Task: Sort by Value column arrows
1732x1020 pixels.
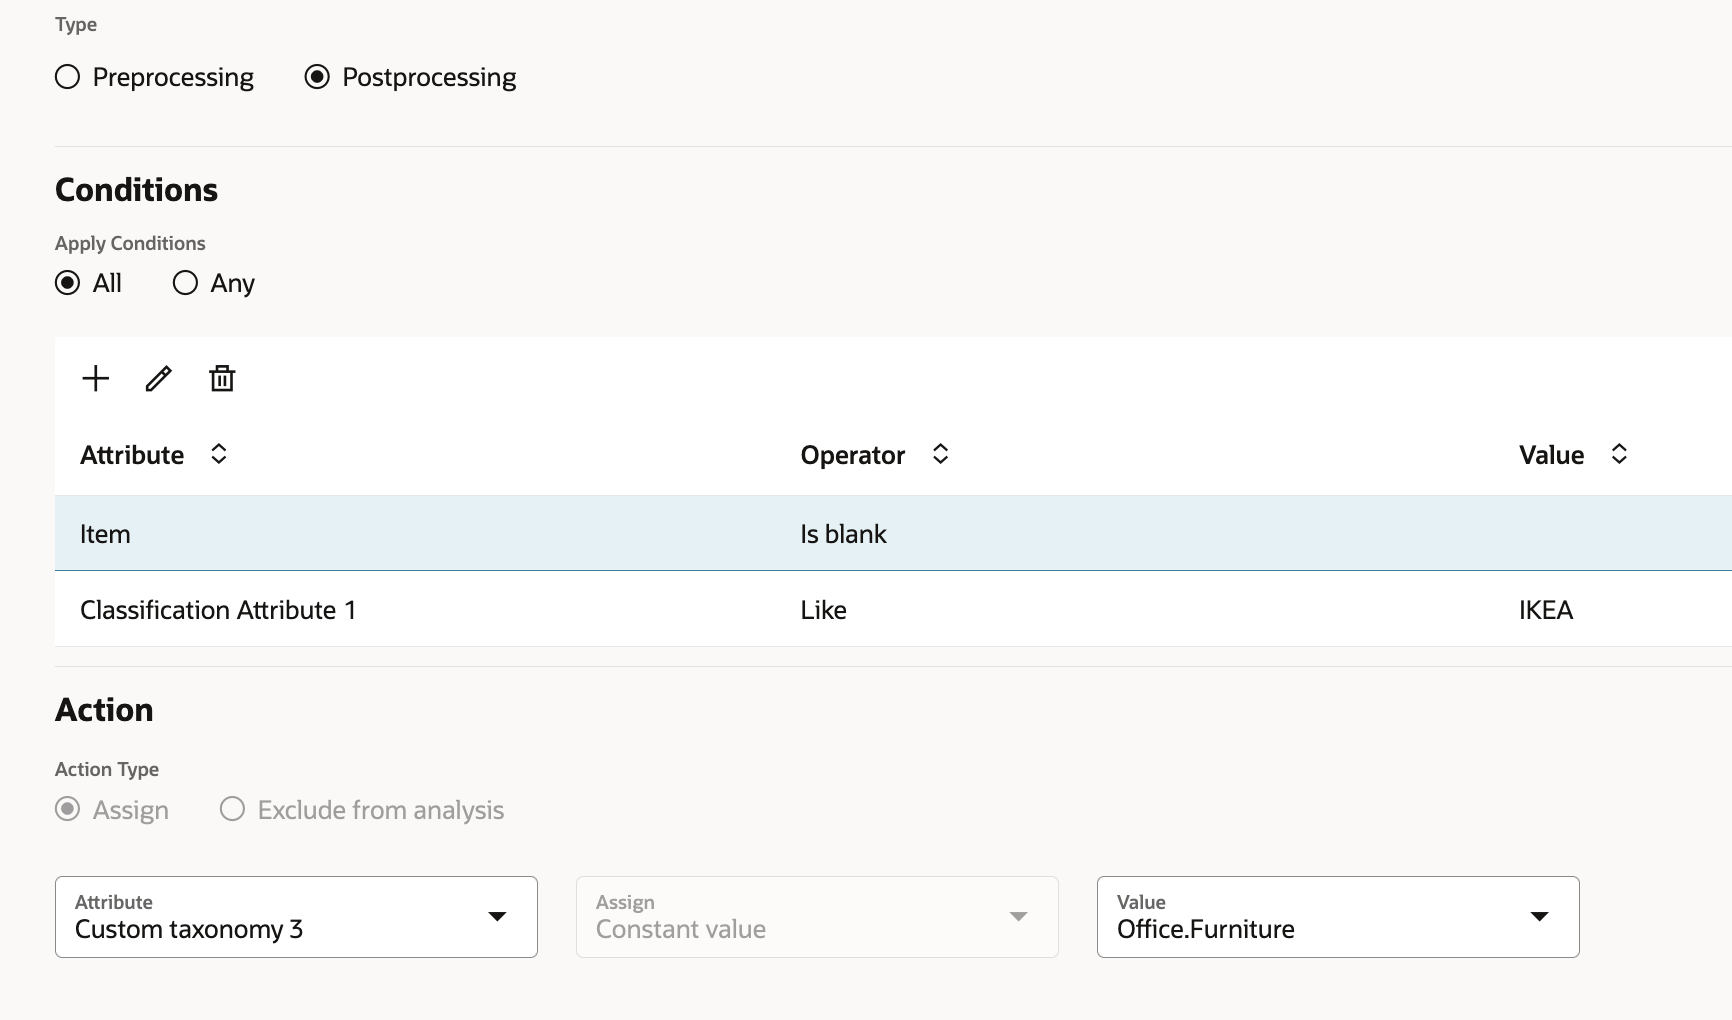Action: click(1619, 454)
